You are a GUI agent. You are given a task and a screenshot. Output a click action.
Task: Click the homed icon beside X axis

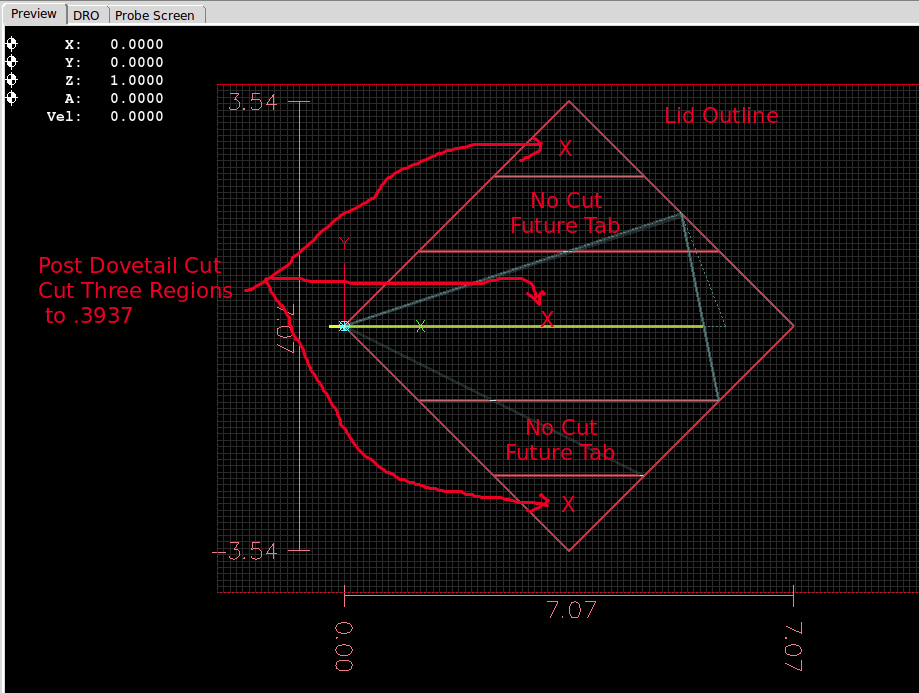[x=12, y=44]
